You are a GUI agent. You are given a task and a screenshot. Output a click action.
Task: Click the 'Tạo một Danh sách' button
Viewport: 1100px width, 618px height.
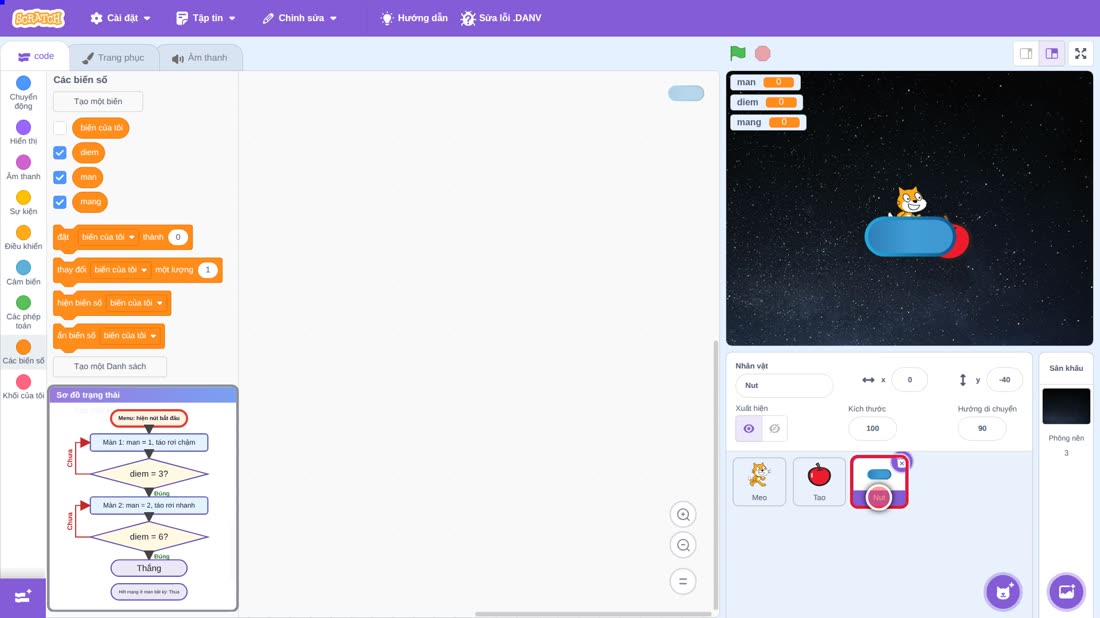pyautogui.click(x=110, y=366)
